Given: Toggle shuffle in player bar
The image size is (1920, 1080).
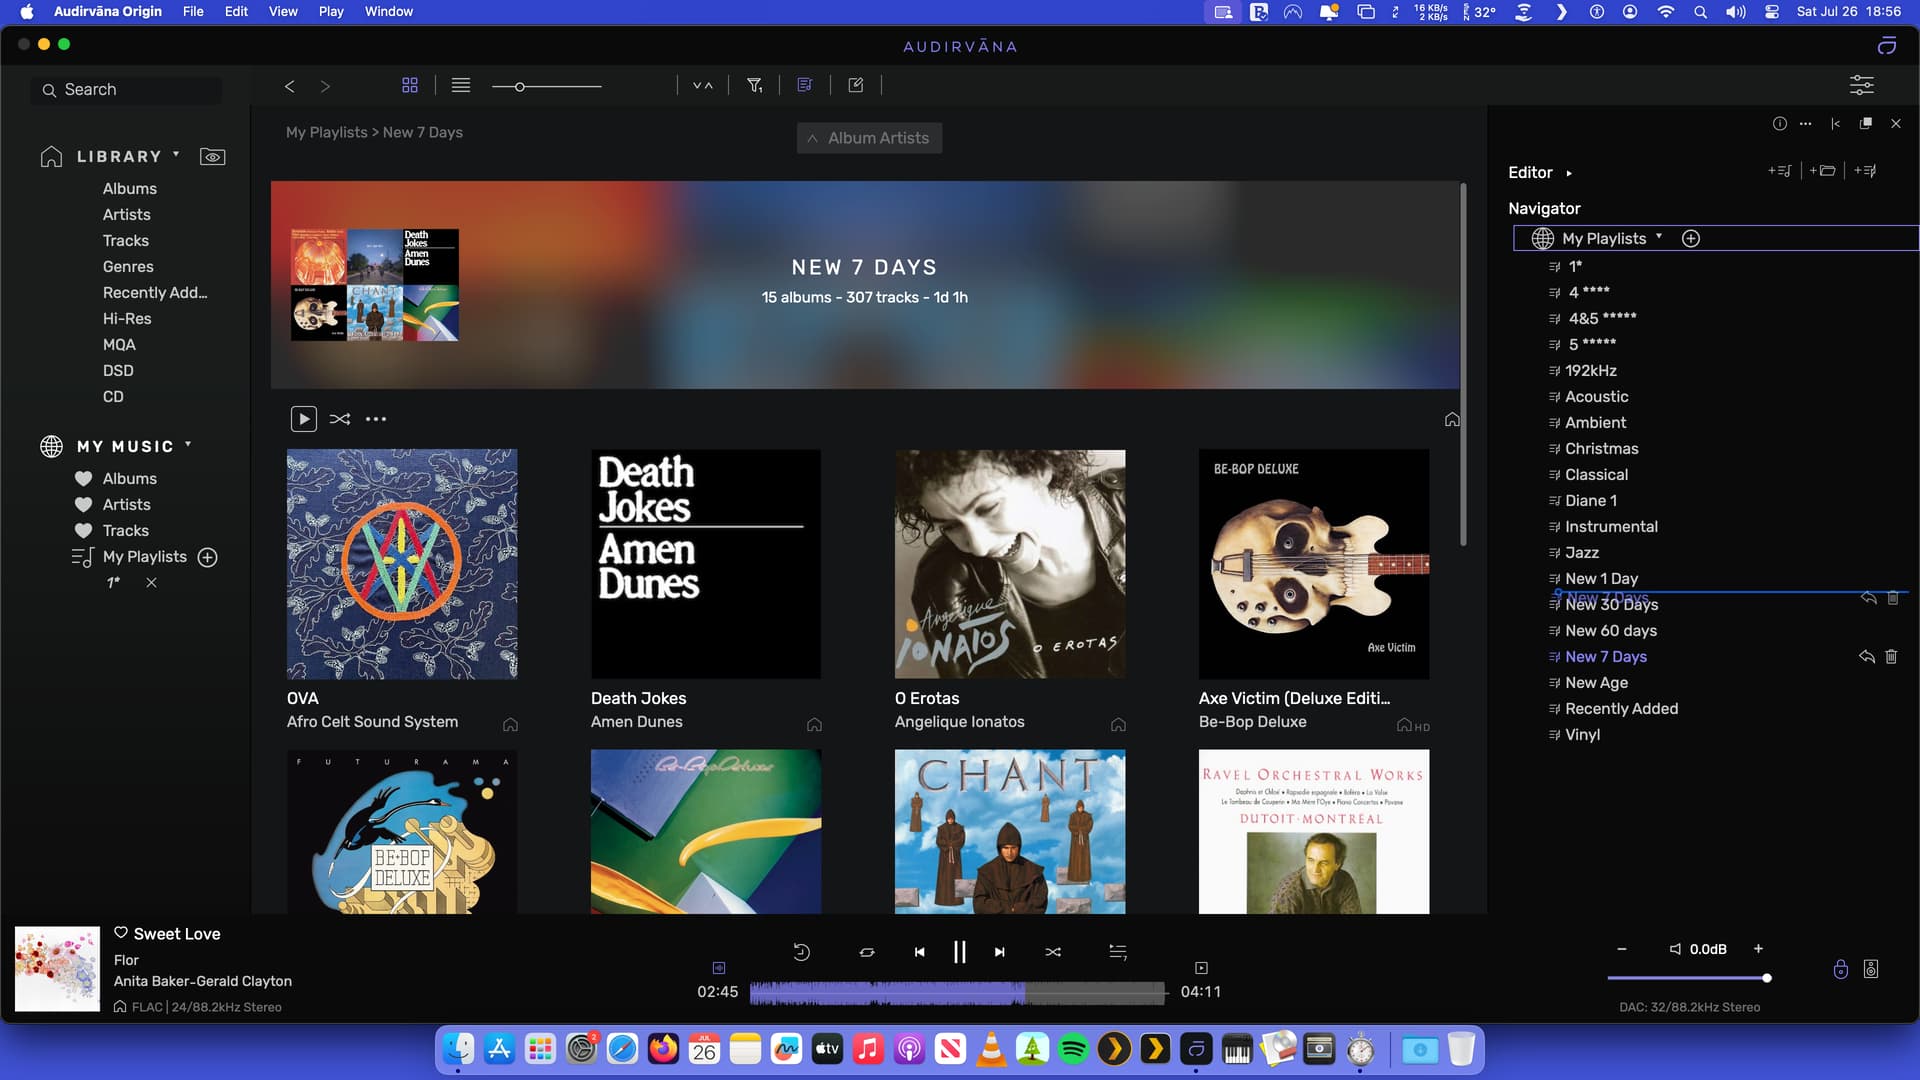Looking at the screenshot, I should coord(1053,952).
